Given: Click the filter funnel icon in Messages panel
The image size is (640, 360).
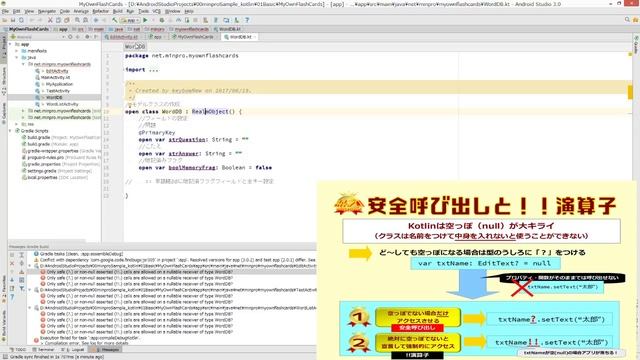Looking at the screenshot, I should pos(22,289).
